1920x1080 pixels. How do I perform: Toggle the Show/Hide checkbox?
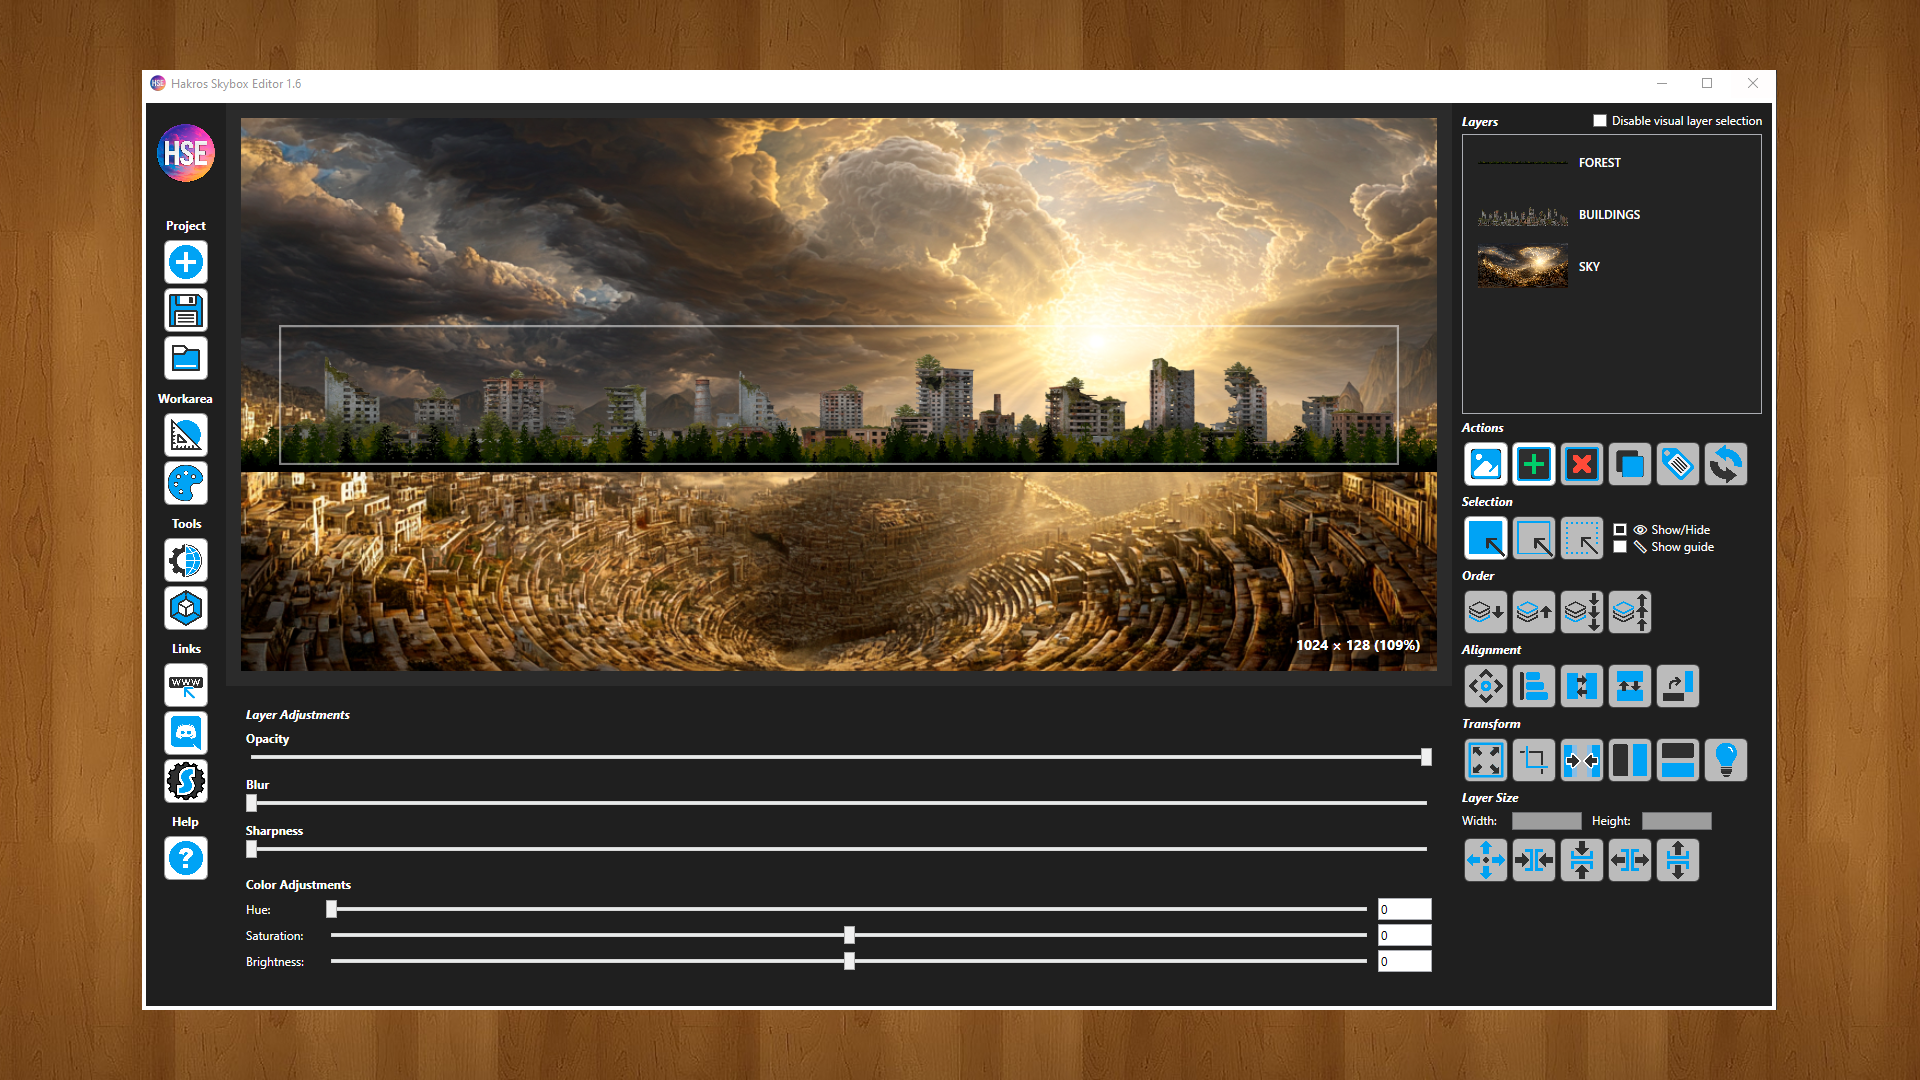click(x=1620, y=530)
